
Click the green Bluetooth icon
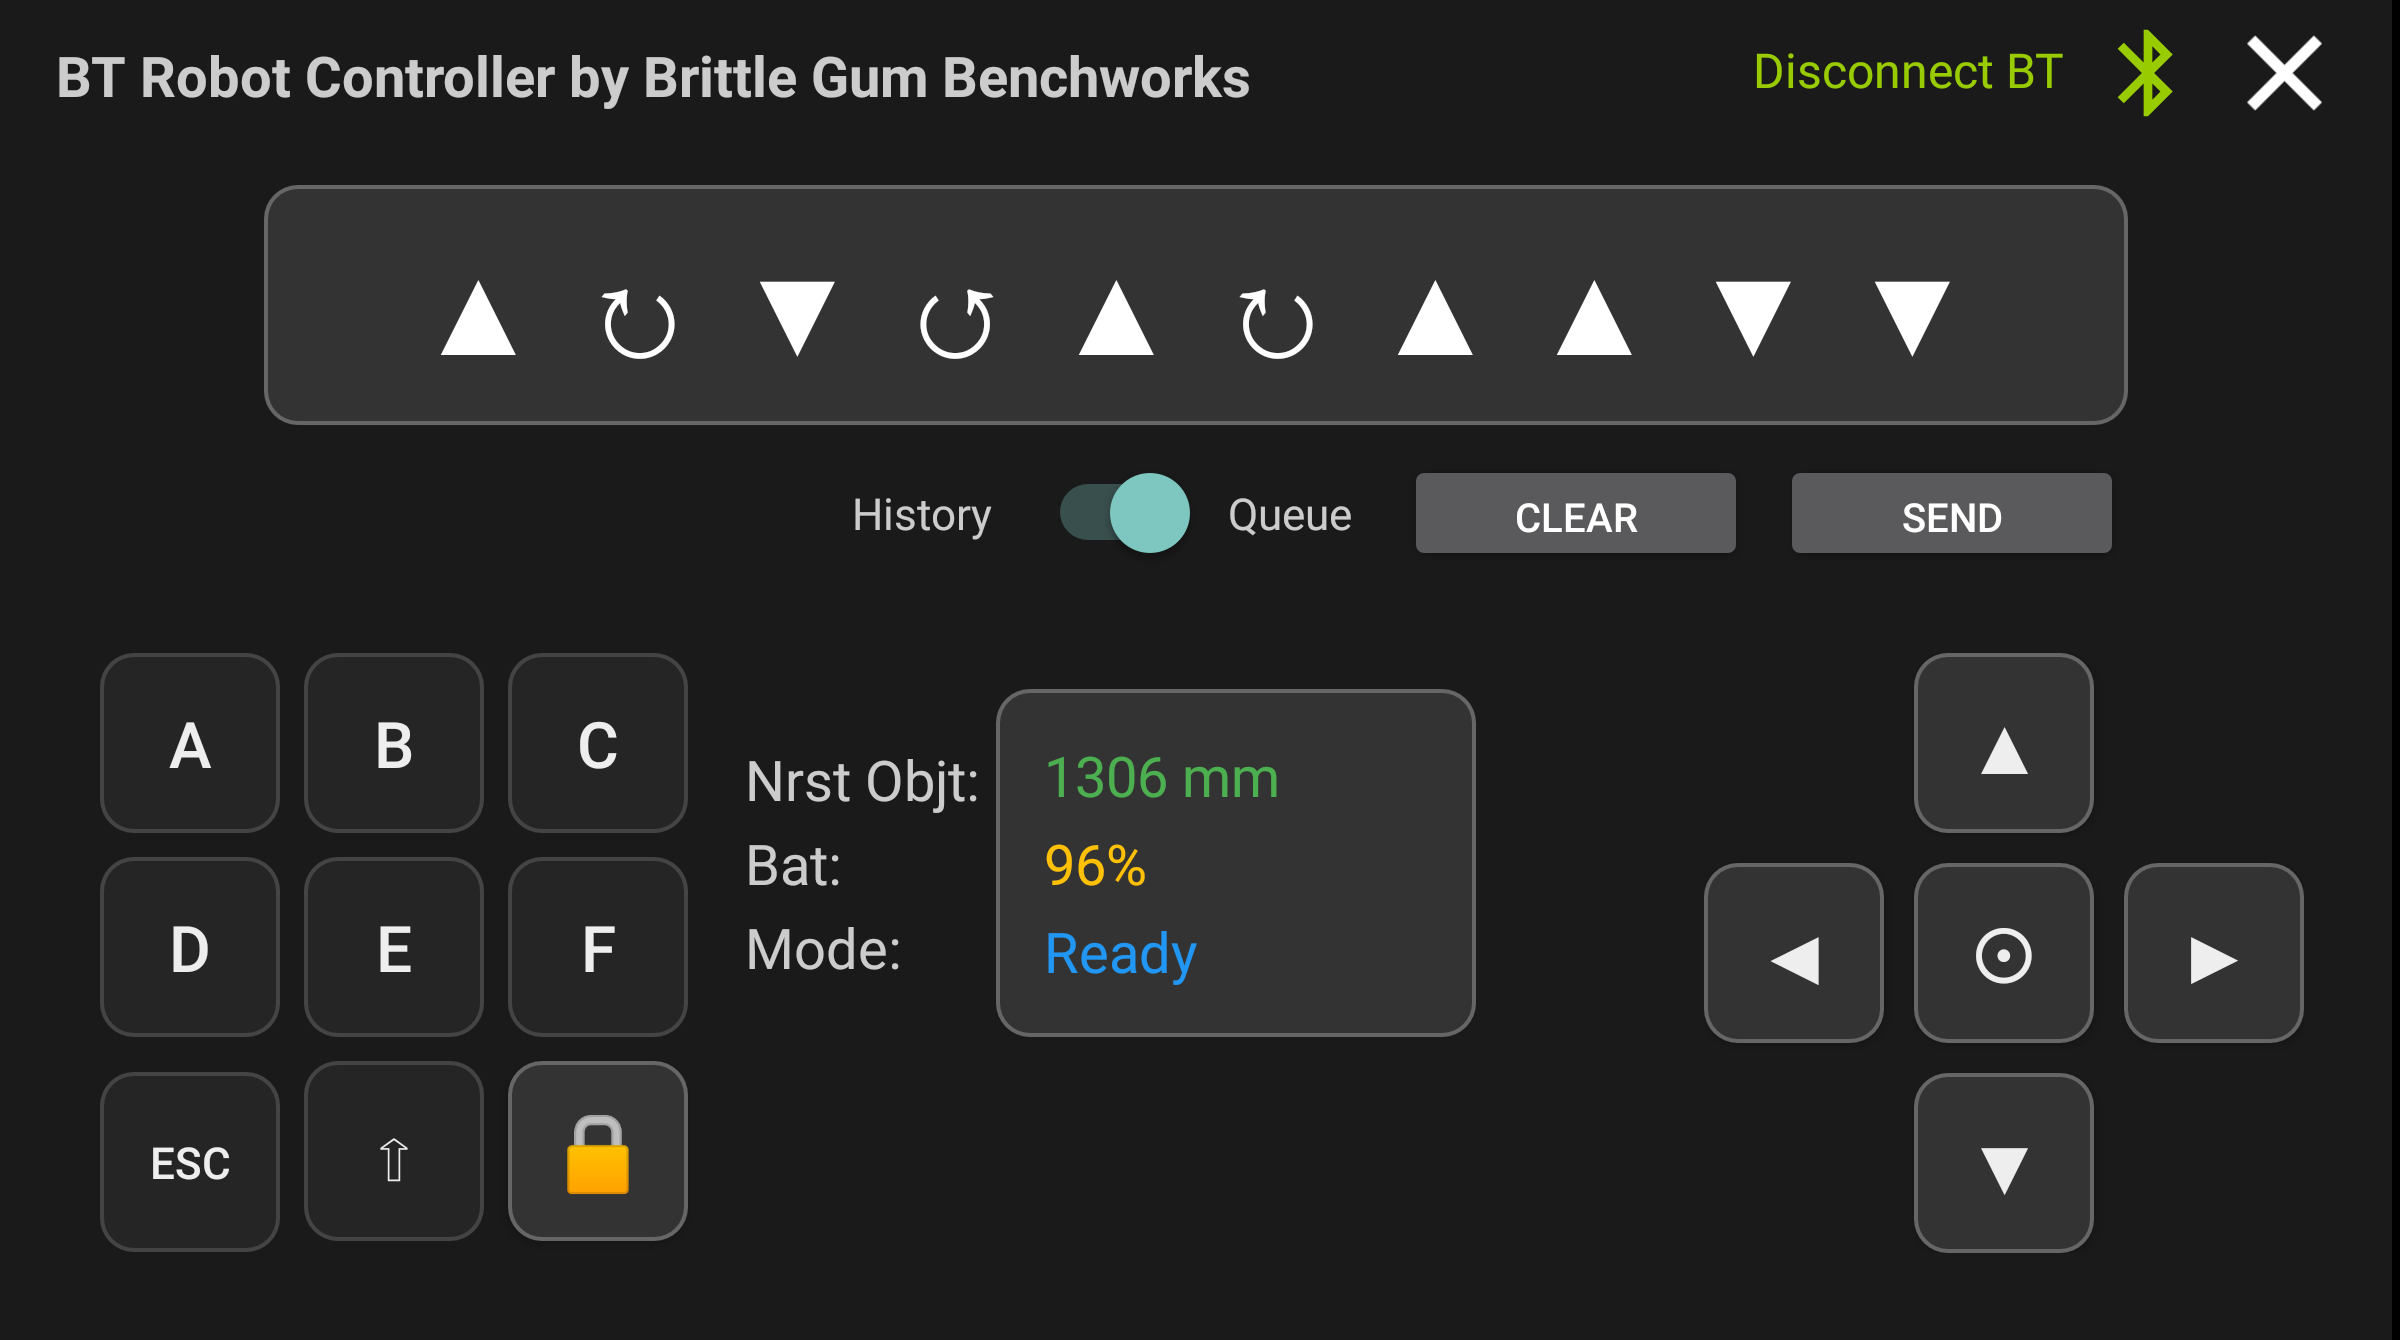pos(2145,73)
